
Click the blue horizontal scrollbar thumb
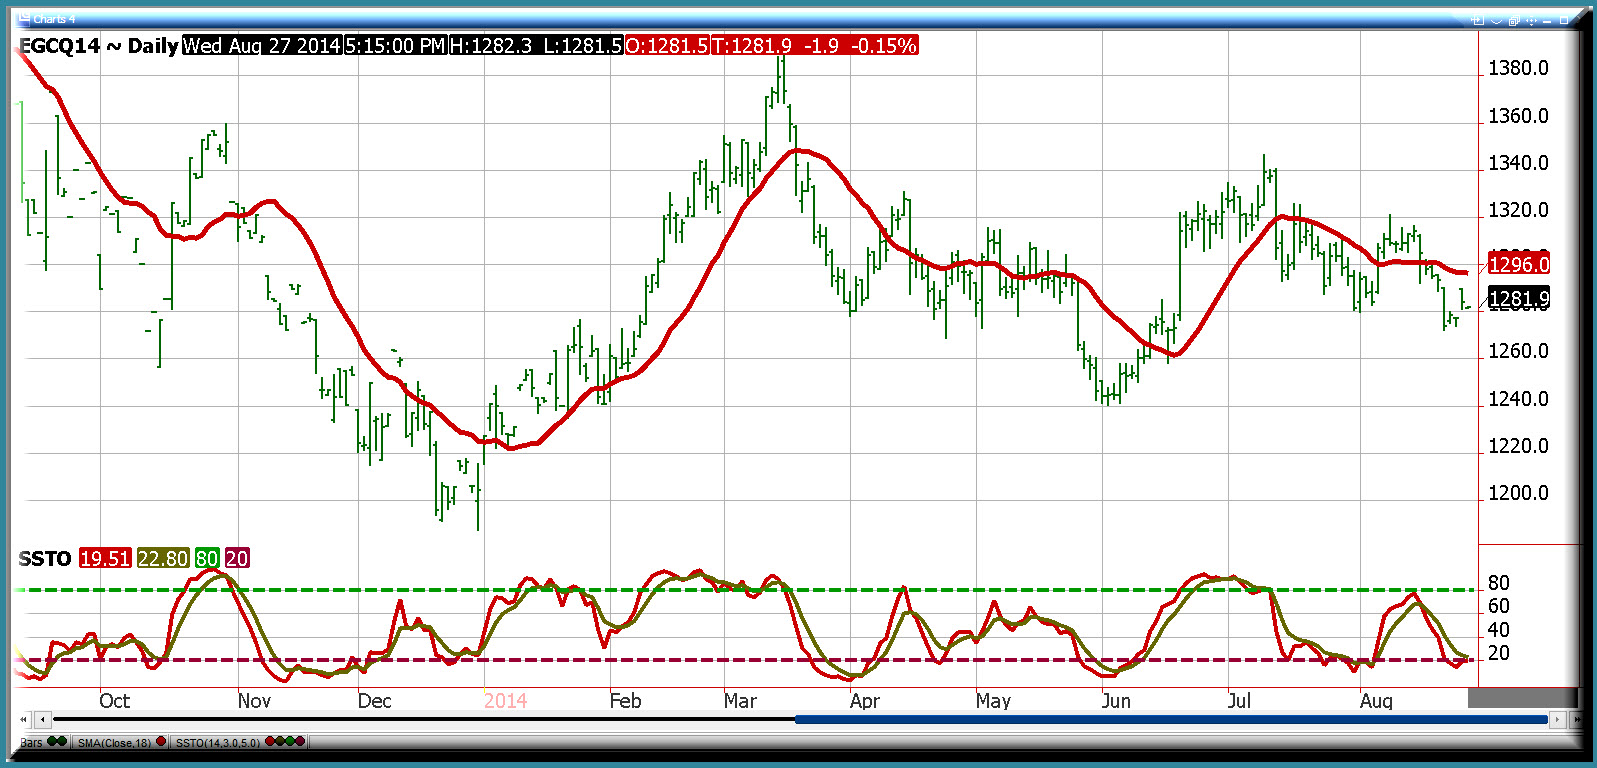1171,719
